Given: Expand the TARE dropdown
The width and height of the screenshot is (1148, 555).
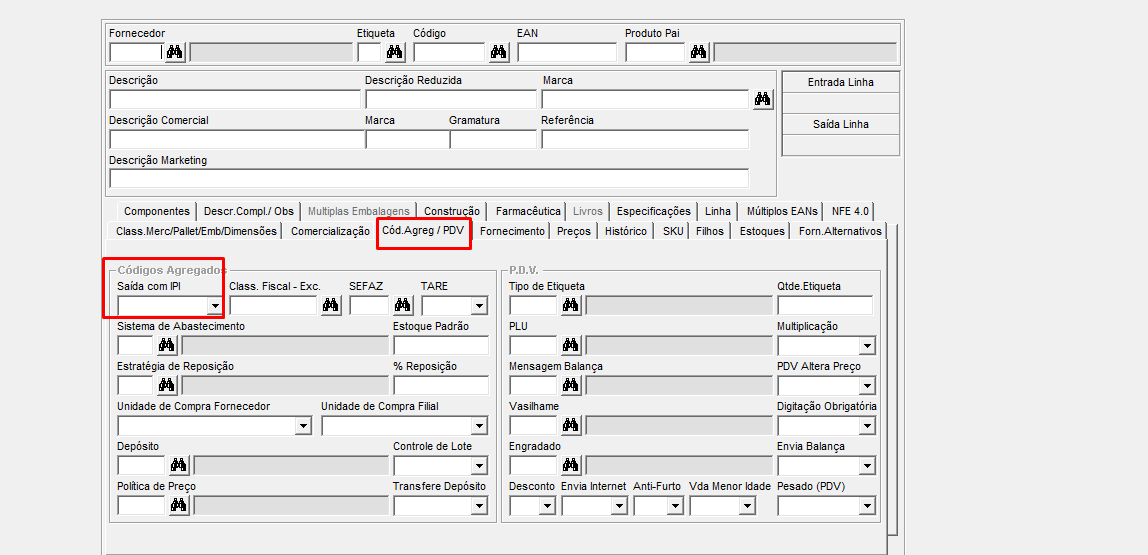Looking at the screenshot, I should (480, 306).
